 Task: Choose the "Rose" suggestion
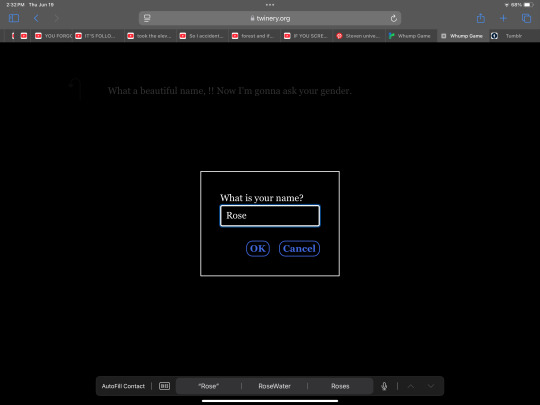[x=209, y=386]
